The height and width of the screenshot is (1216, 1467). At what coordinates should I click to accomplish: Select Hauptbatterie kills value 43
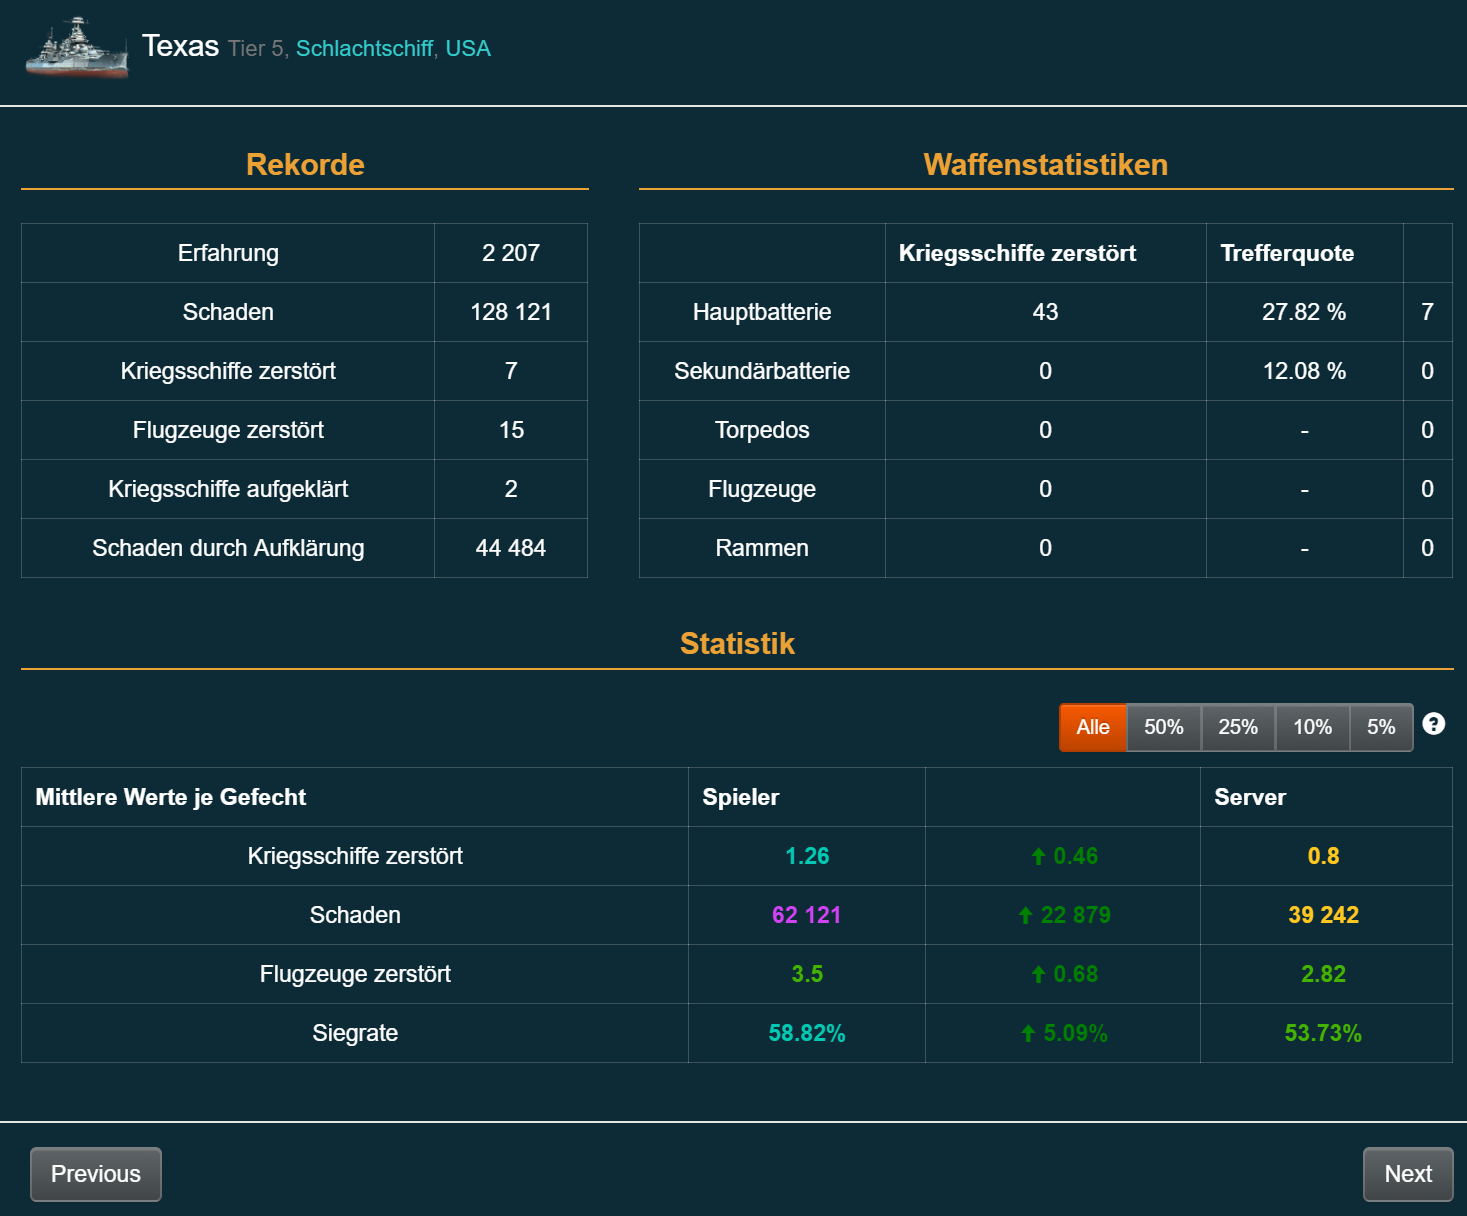click(1045, 312)
